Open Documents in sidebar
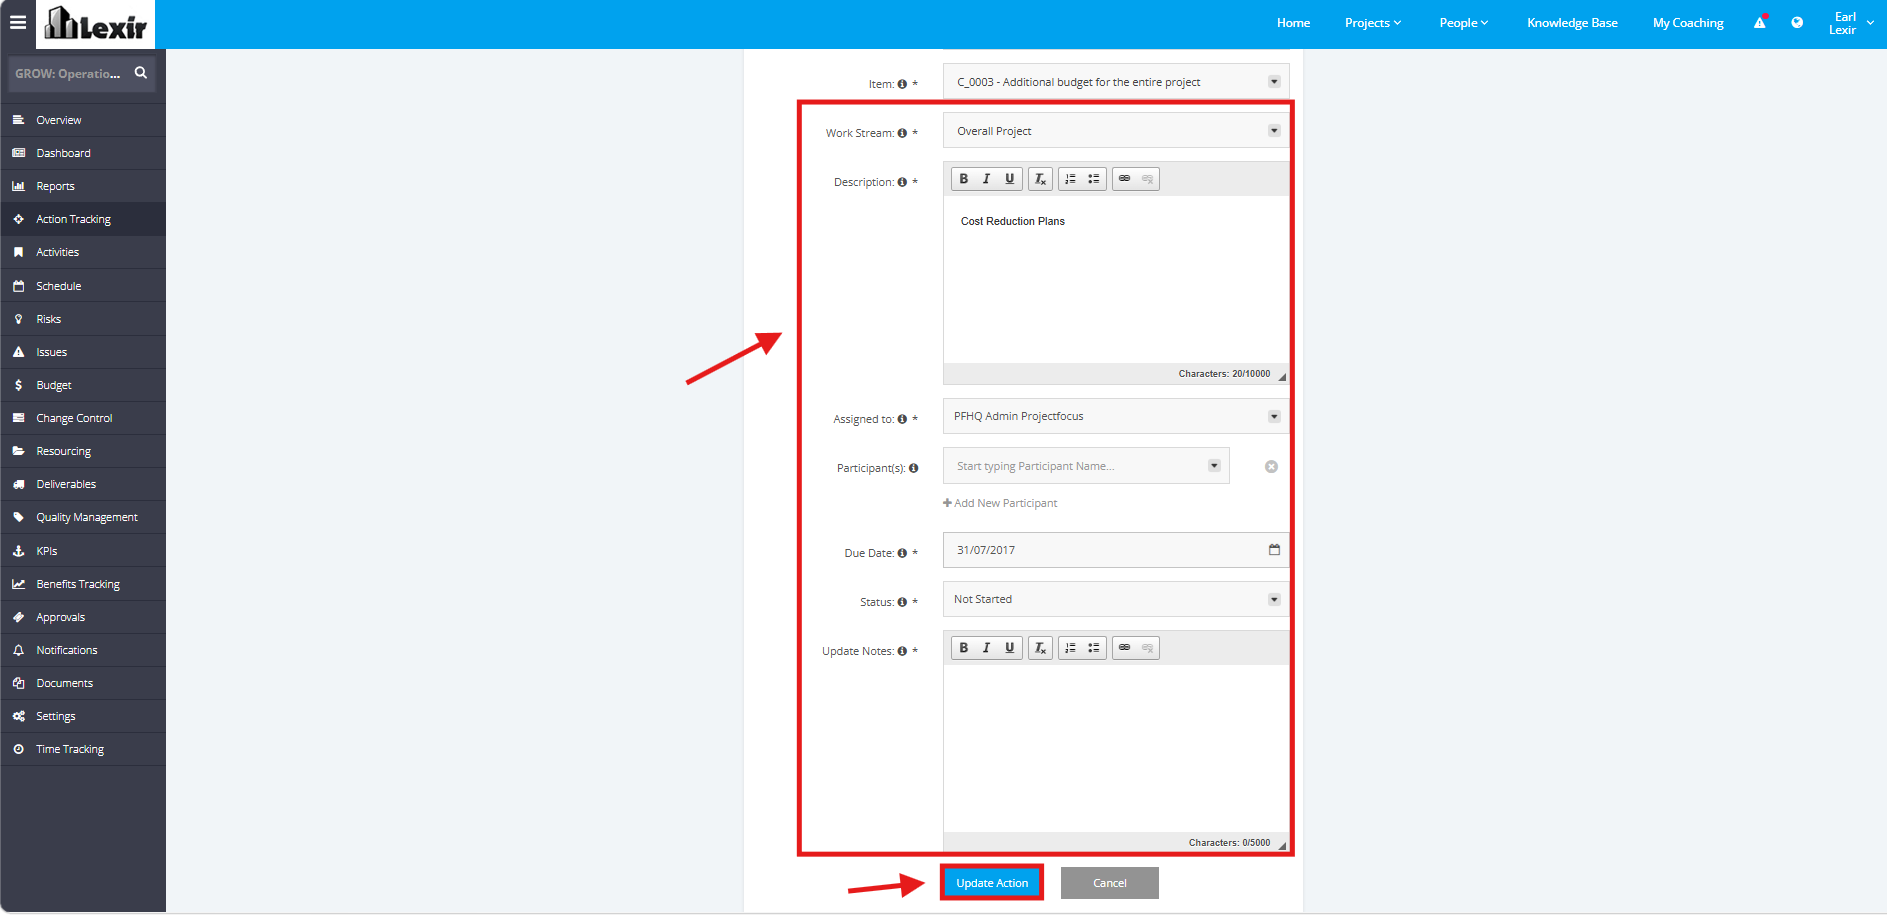This screenshot has width=1887, height=916. [83, 683]
